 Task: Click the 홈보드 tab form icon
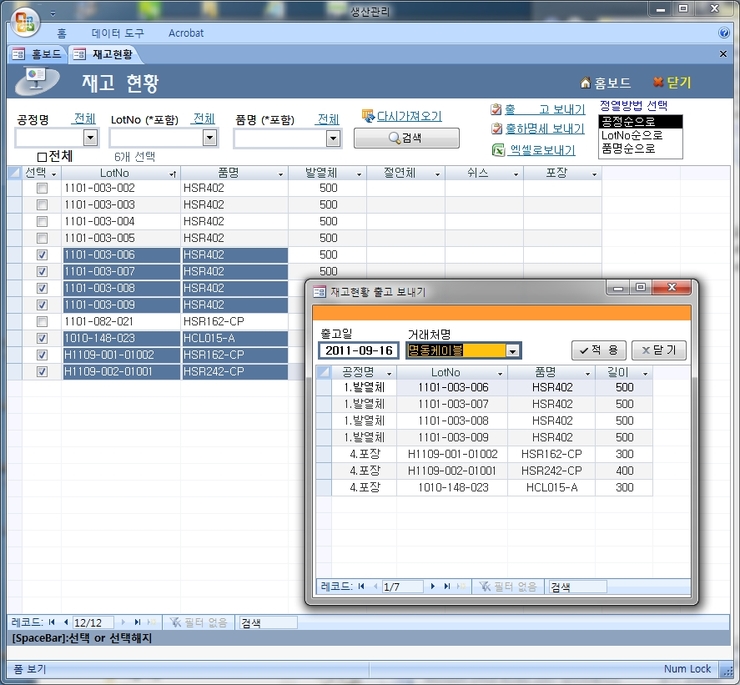(18, 54)
